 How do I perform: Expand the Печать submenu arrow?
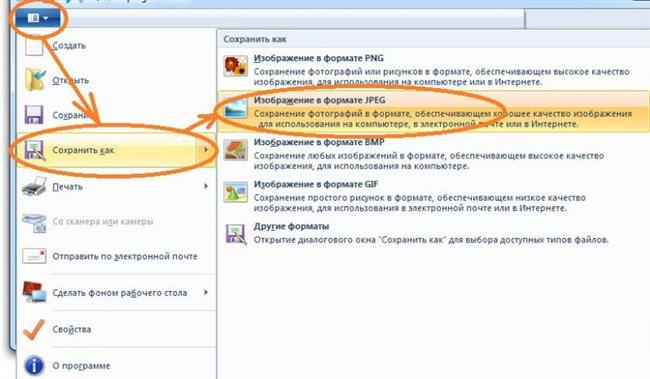tap(206, 186)
